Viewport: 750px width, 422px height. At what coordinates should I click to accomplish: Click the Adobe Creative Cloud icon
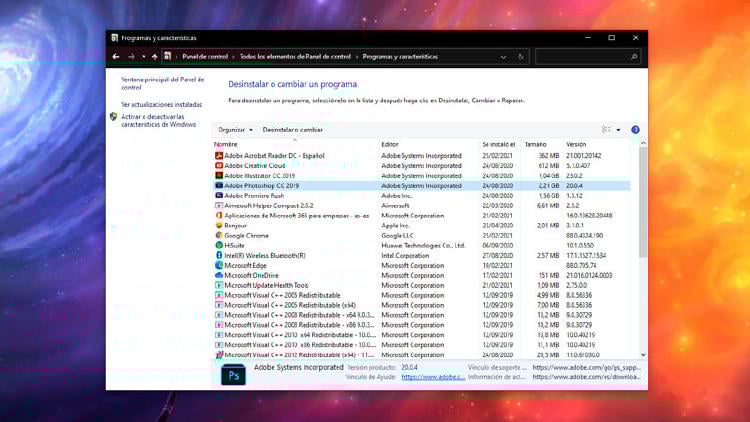coord(219,166)
